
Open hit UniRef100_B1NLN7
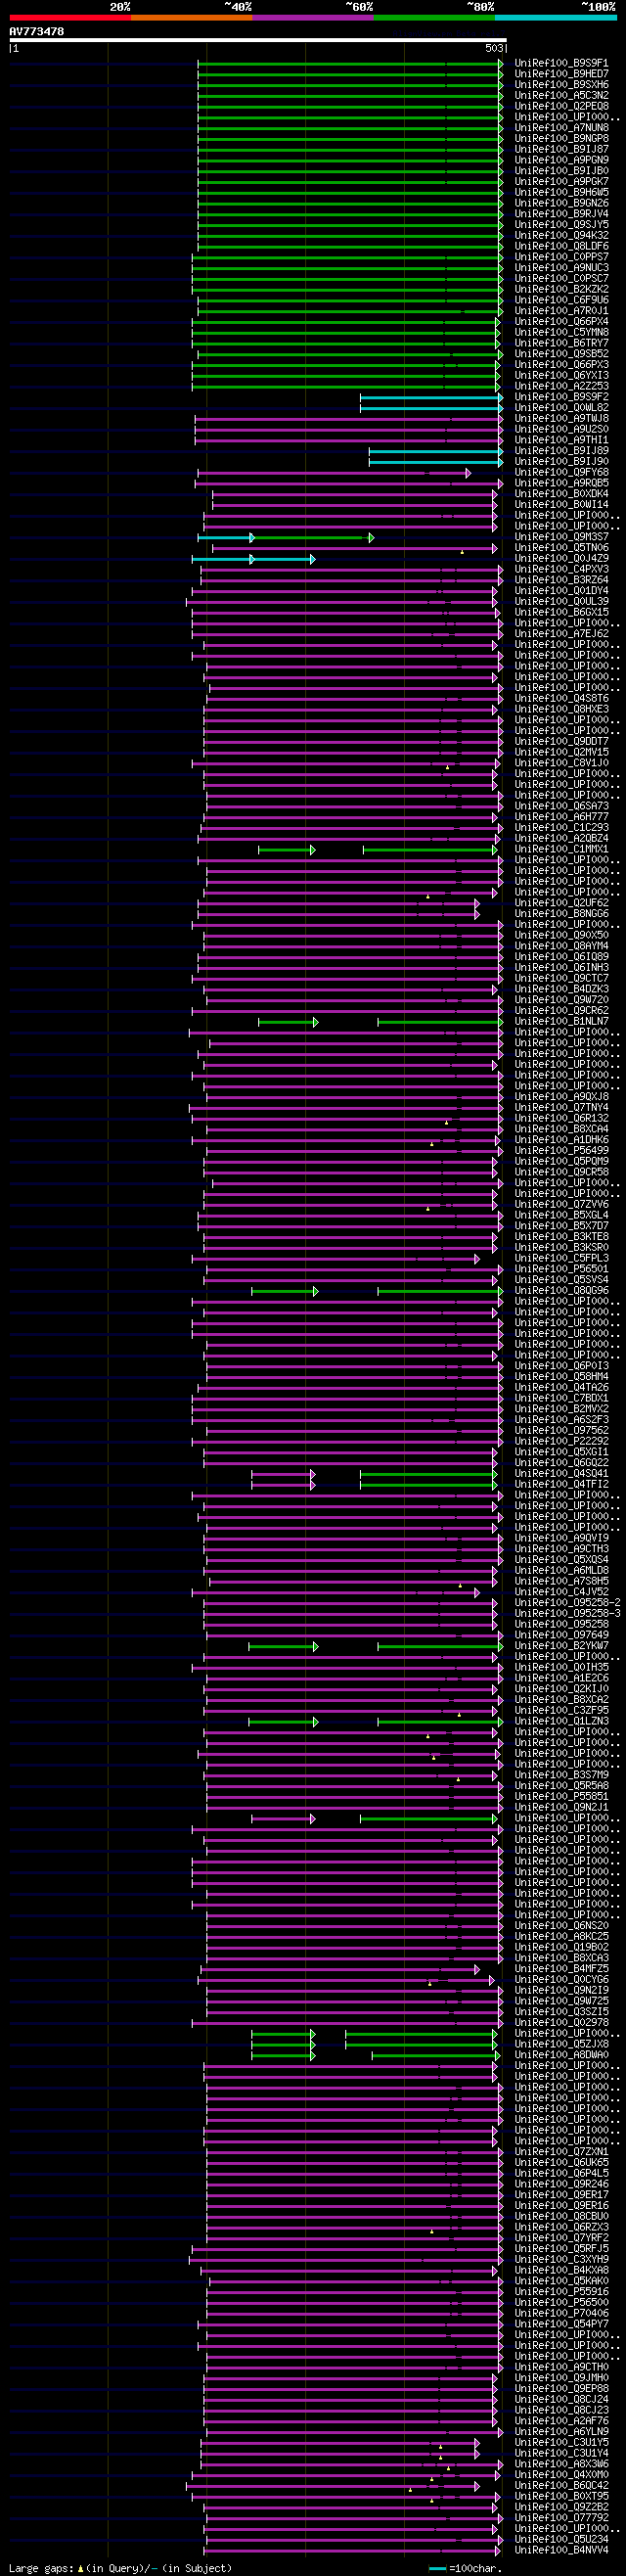[x=561, y=1022]
